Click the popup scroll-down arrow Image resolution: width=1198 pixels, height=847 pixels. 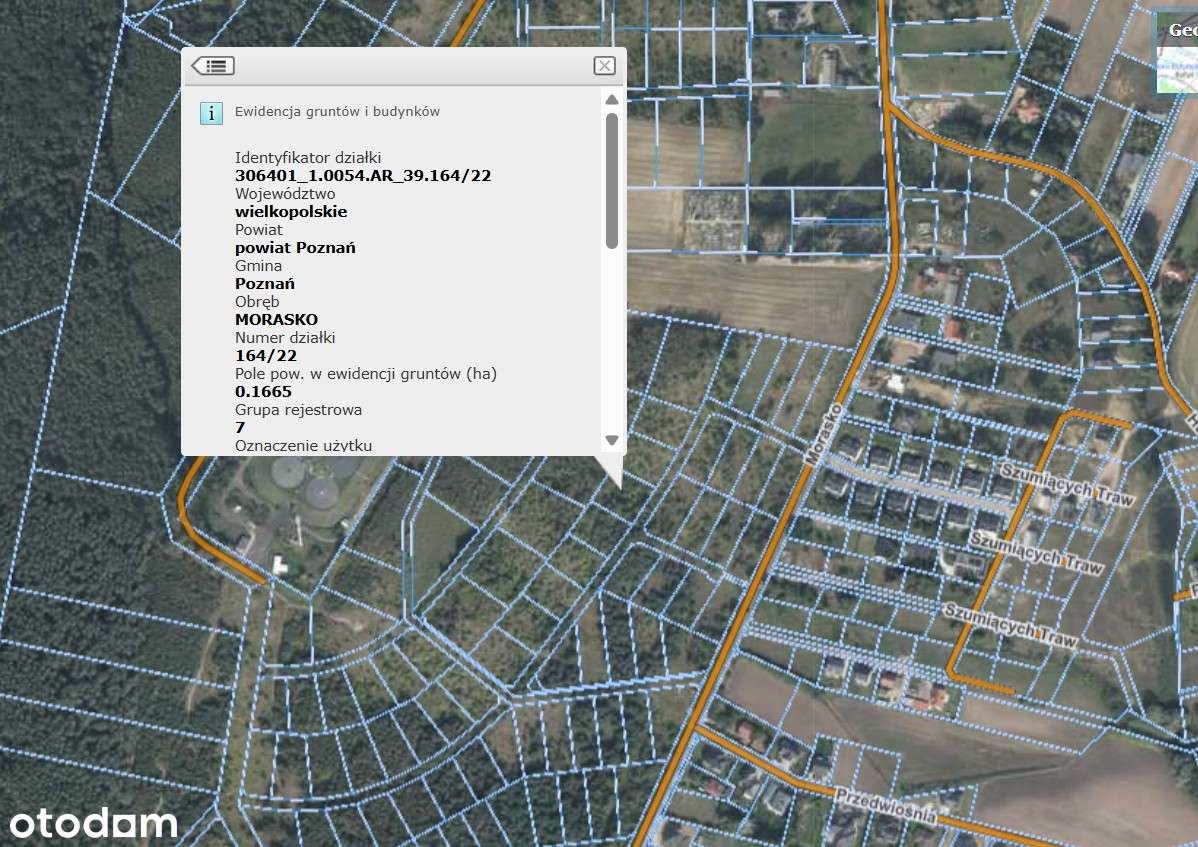click(612, 440)
